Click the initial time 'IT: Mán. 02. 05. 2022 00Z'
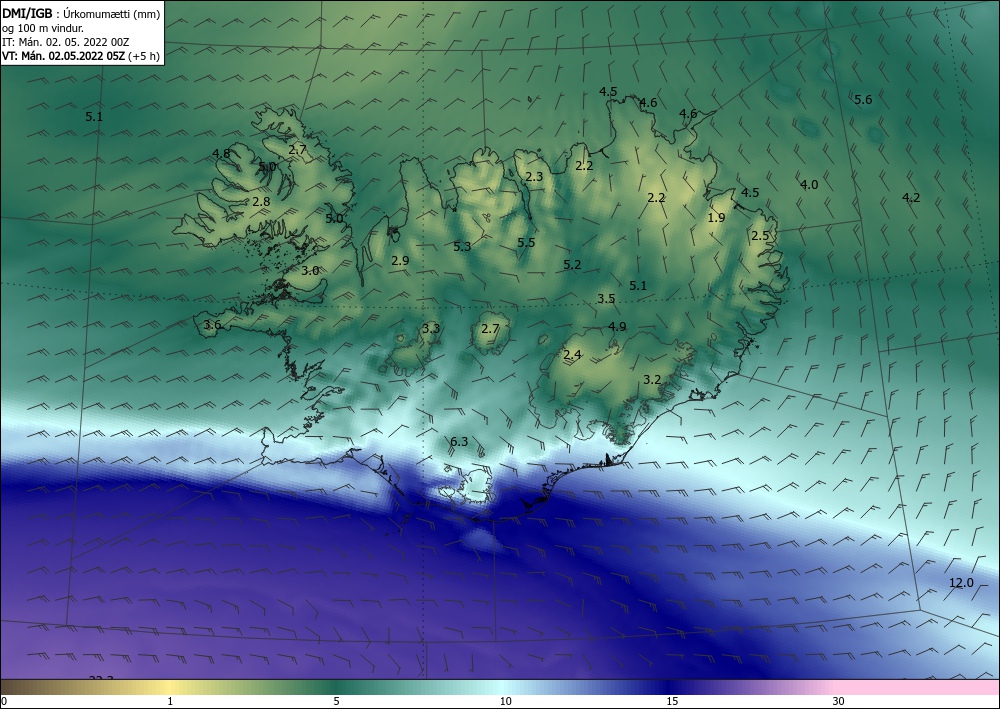Screen dimensions: 1000x709 [x=66, y=42]
